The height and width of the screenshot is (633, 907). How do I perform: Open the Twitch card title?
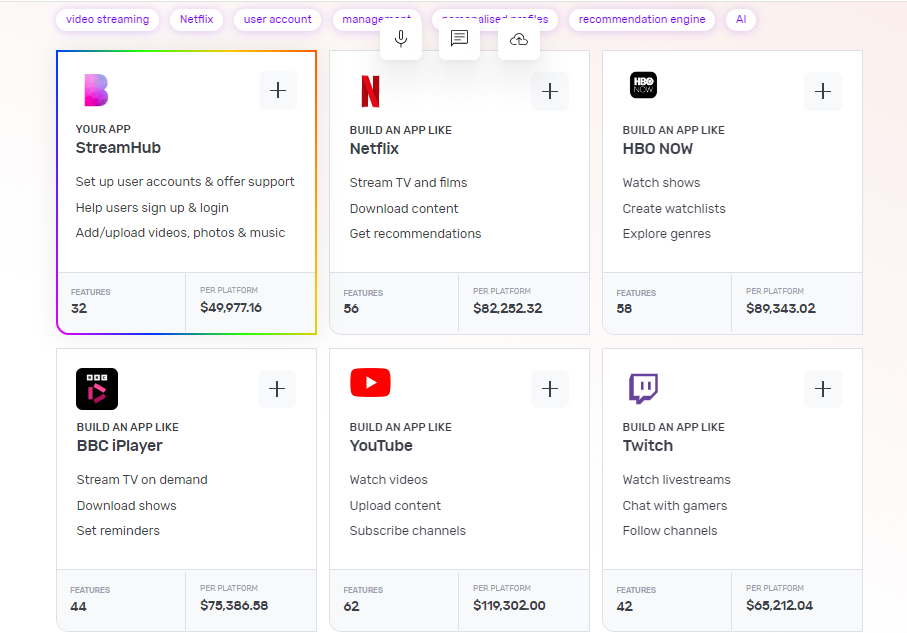(648, 446)
